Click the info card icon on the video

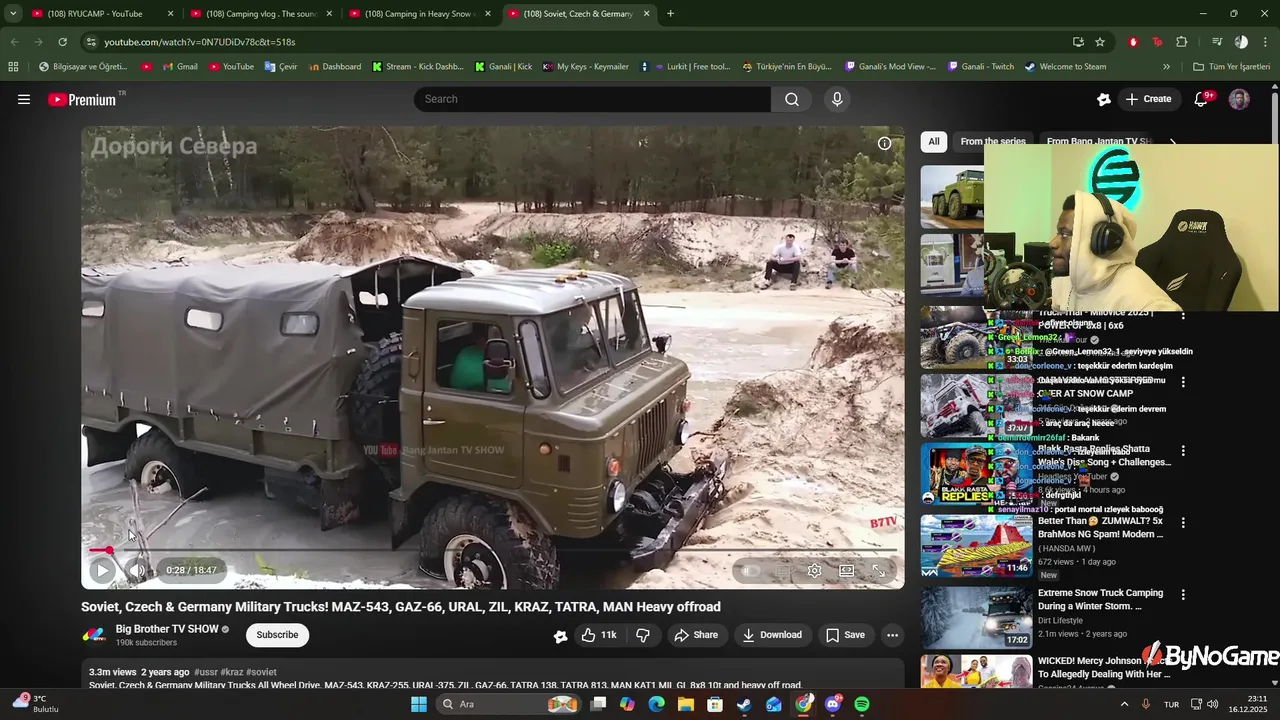coord(884,143)
